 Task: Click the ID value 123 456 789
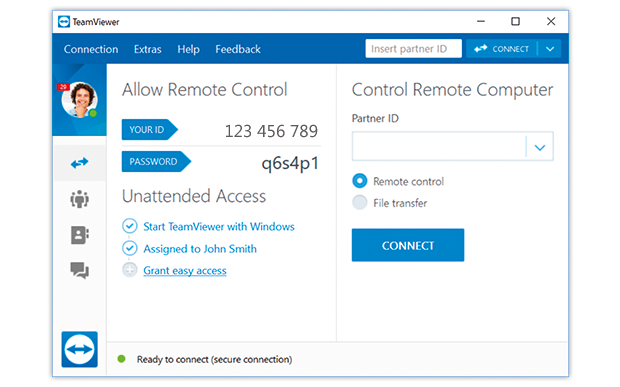[x=271, y=131]
